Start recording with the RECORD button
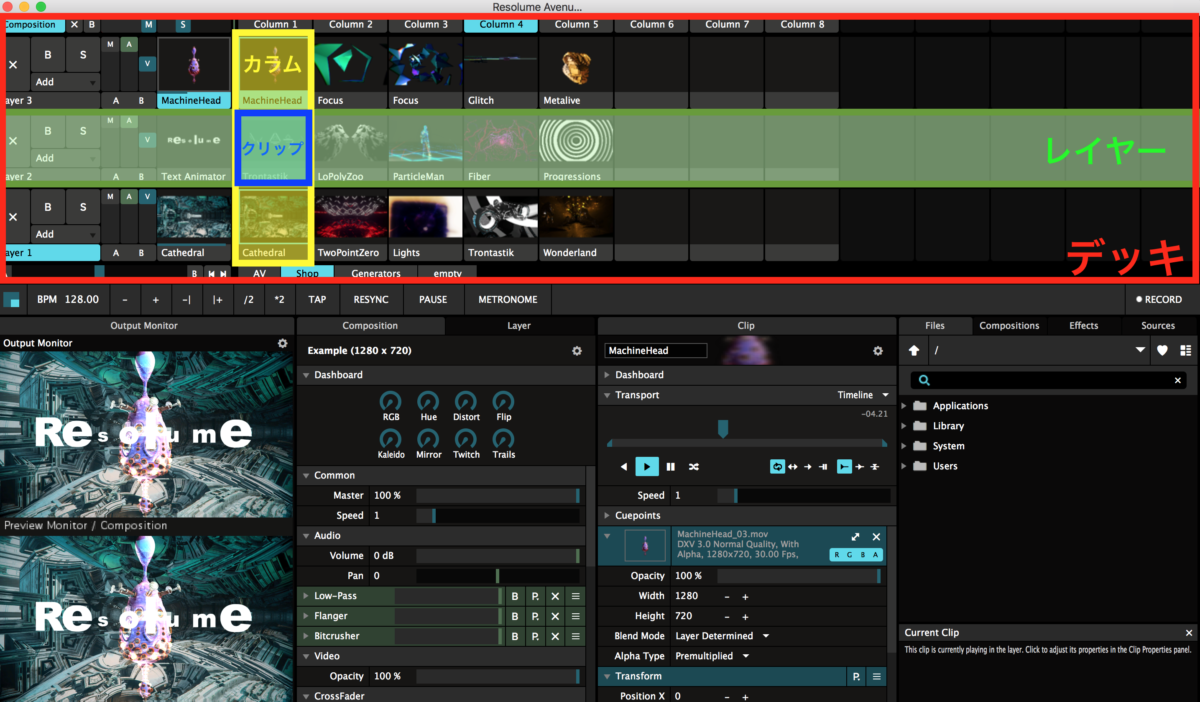 (x=1158, y=299)
